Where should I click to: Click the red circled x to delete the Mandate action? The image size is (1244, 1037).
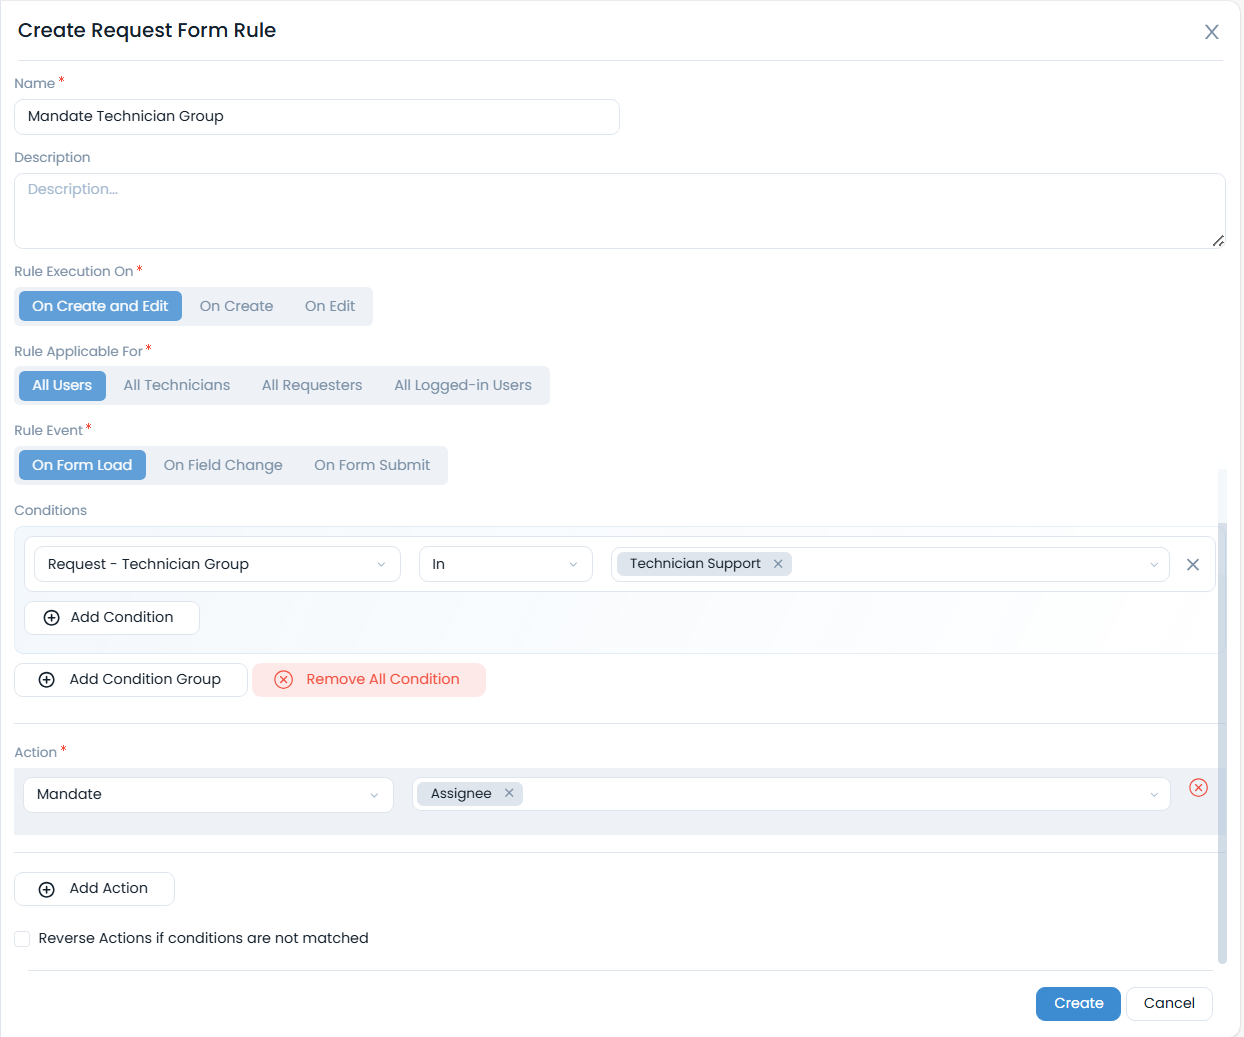(1198, 787)
